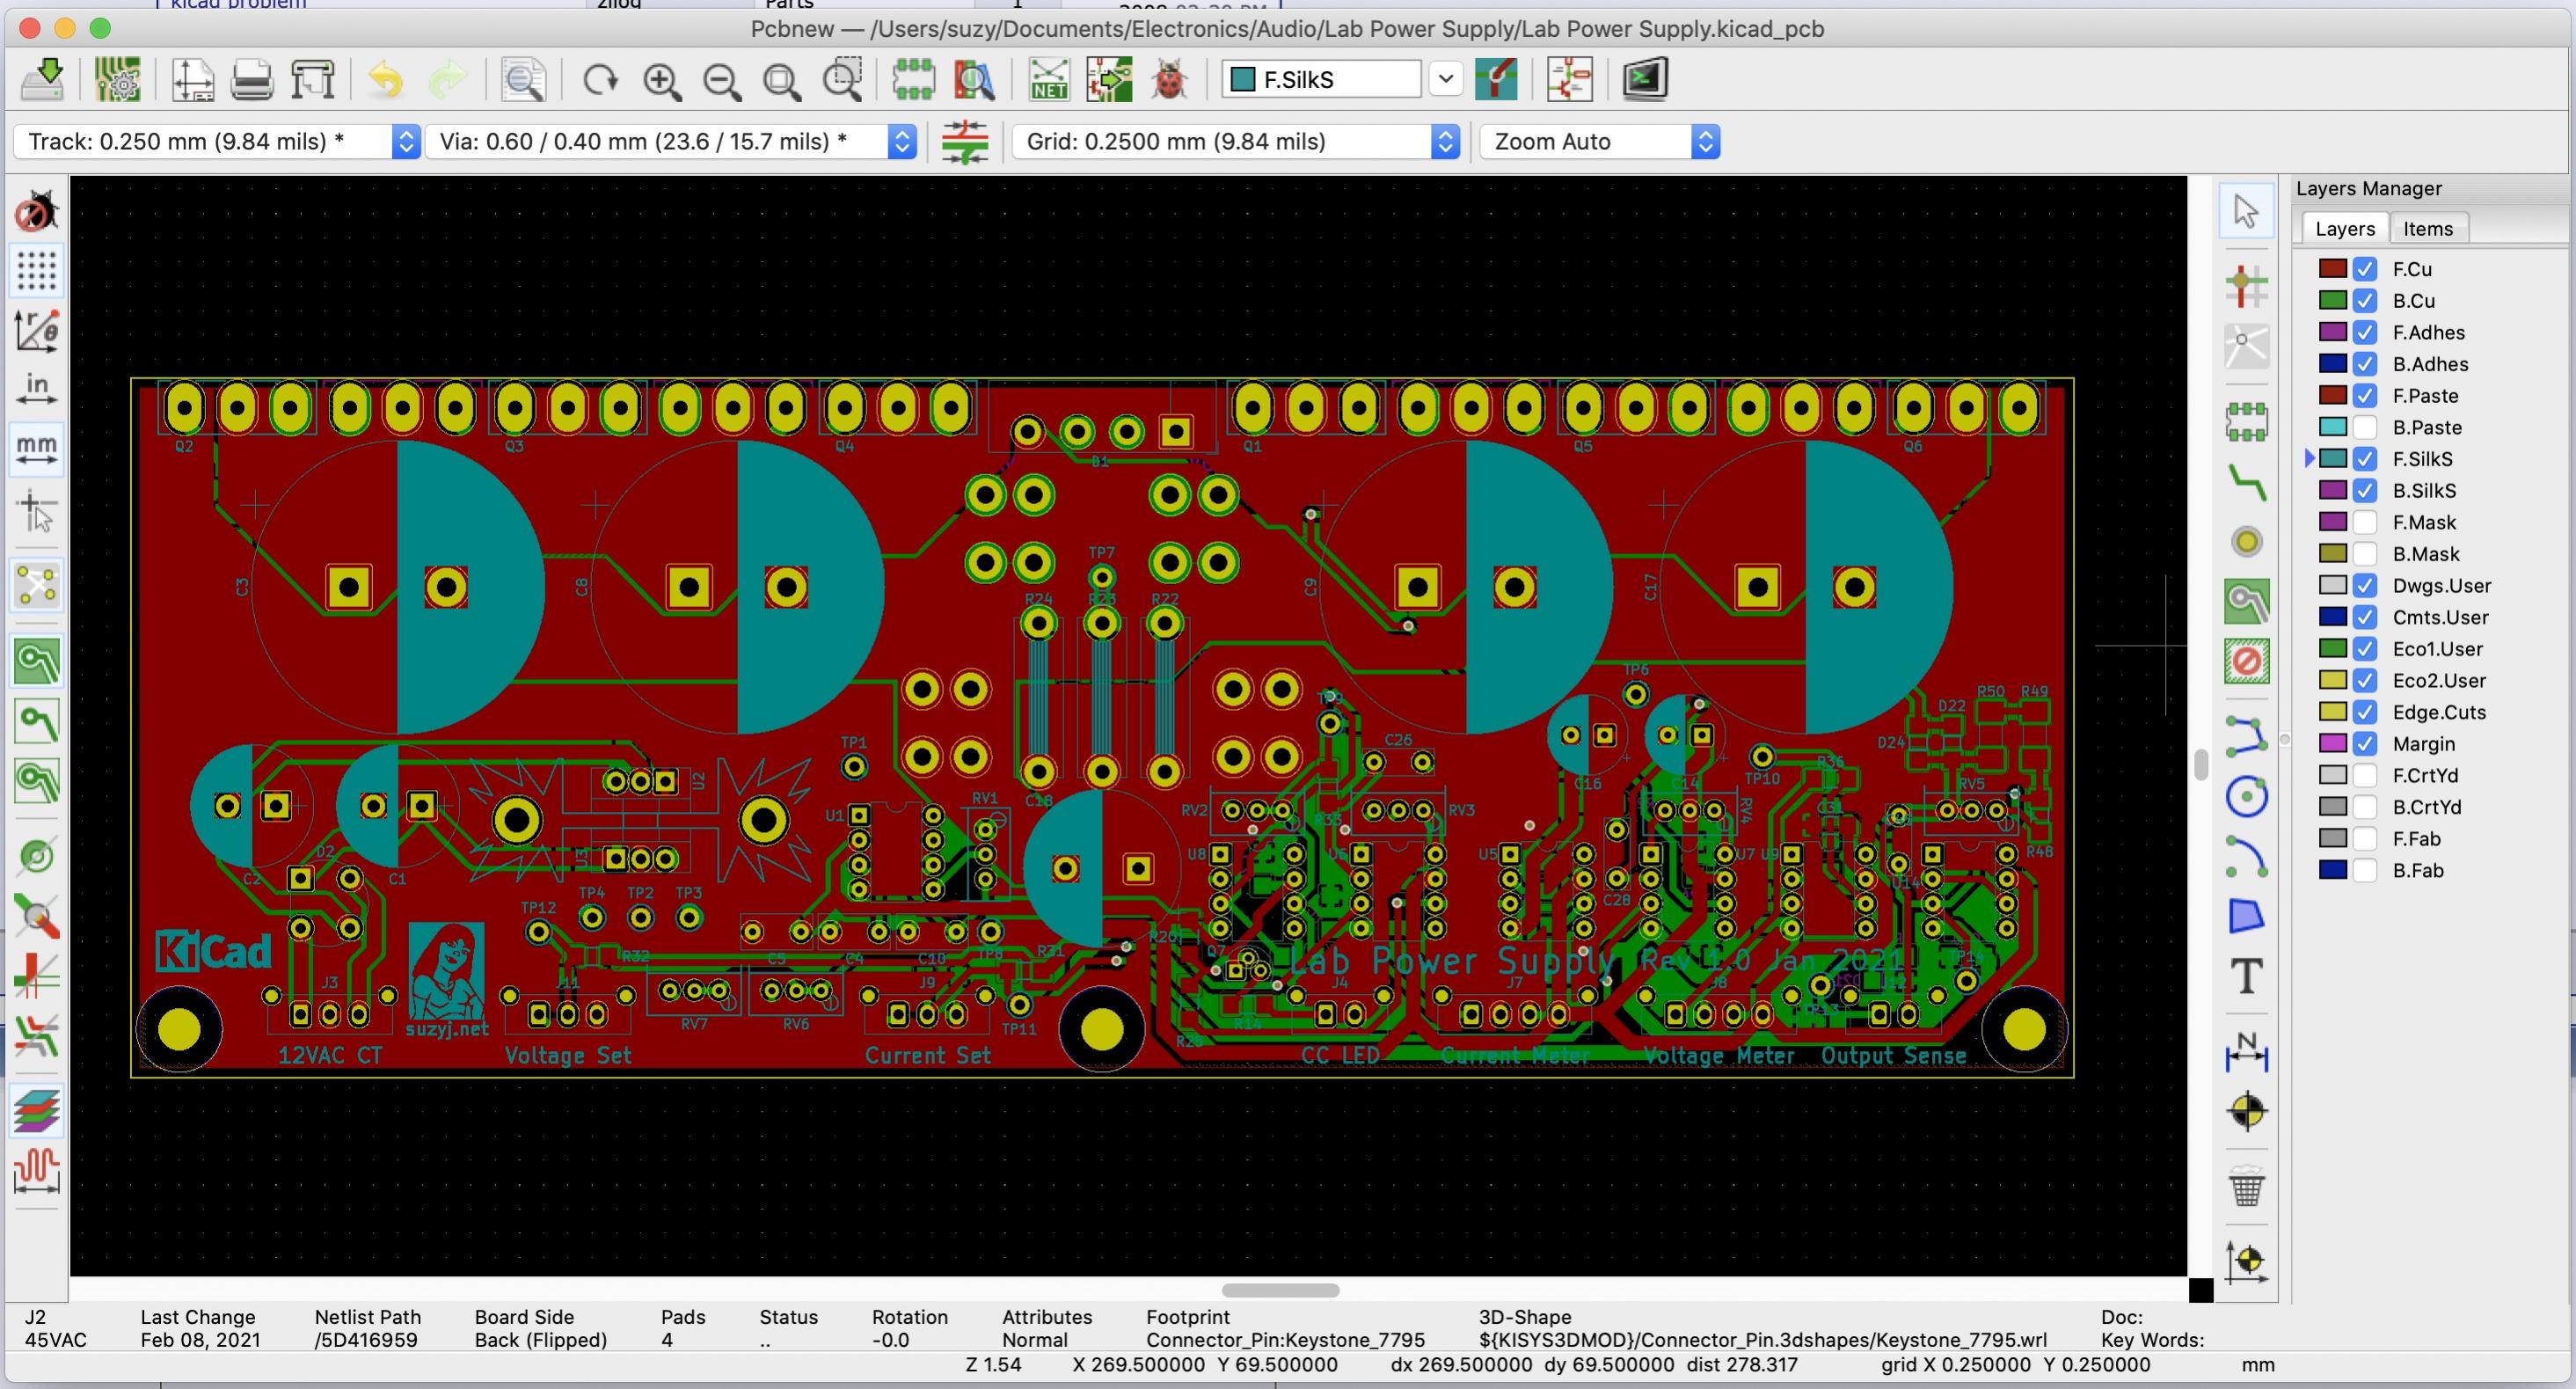Viewport: 2576px width, 1389px height.
Task: Open the Zoom Auto dropdown
Action: point(1600,141)
